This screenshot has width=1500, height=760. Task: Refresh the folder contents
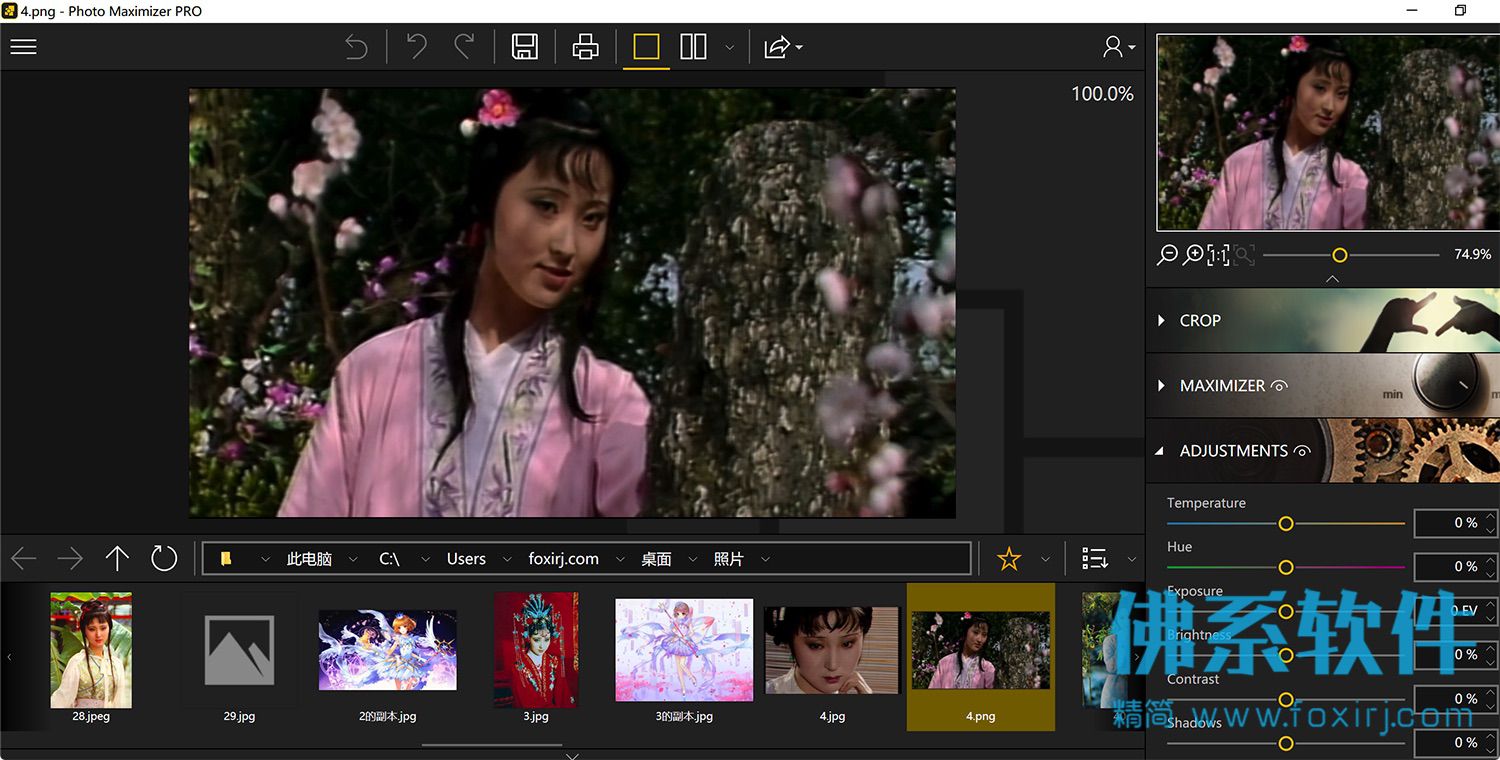pyautogui.click(x=164, y=558)
